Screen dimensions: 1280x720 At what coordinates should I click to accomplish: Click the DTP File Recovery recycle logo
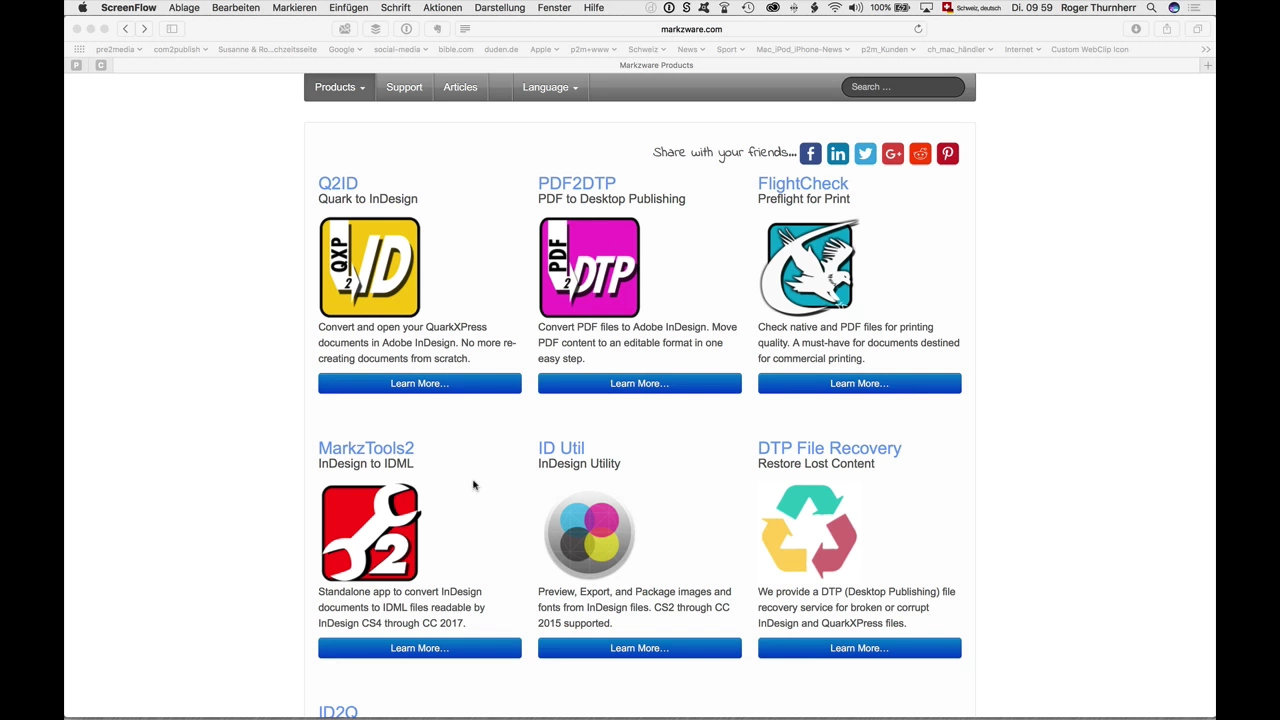(x=809, y=530)
